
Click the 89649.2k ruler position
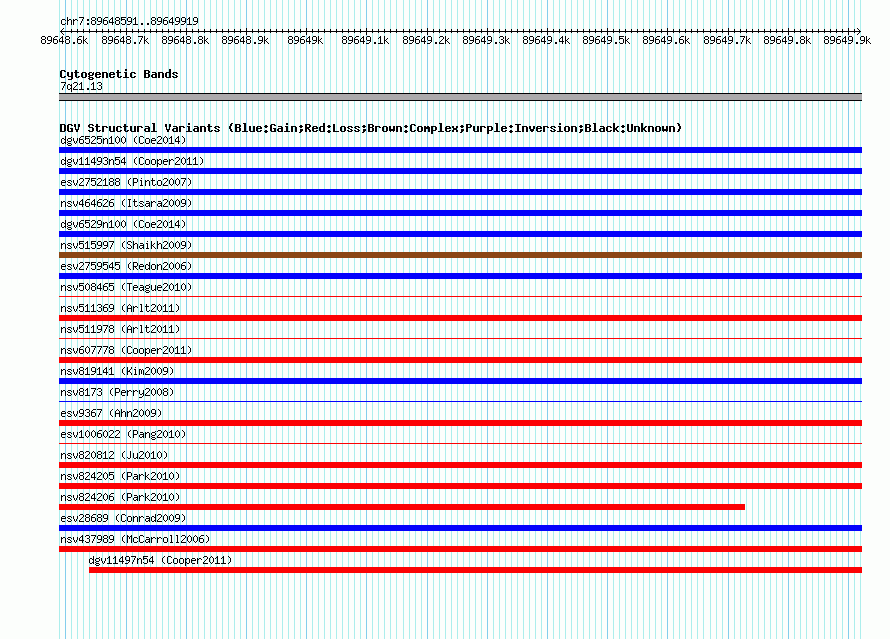click(426, 40)
